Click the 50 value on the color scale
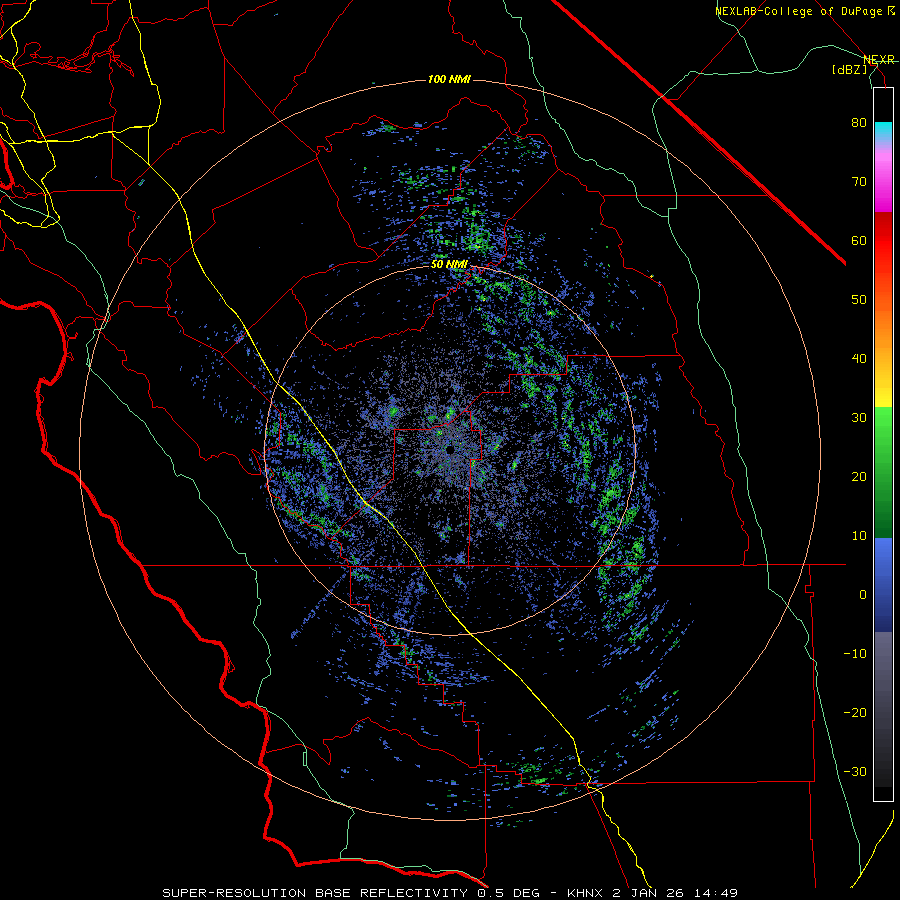900x900 pixels. [859, 300]
